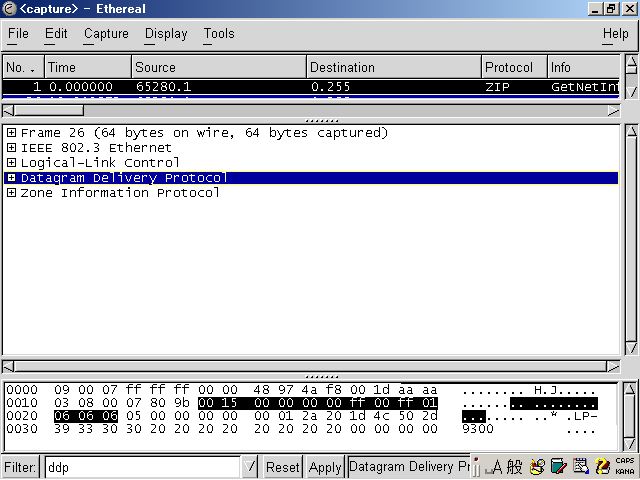This screenshot has width=640, height=480.
Task: Click hex dump pane scrollbar up arrow
Action: tap(630, 389)
